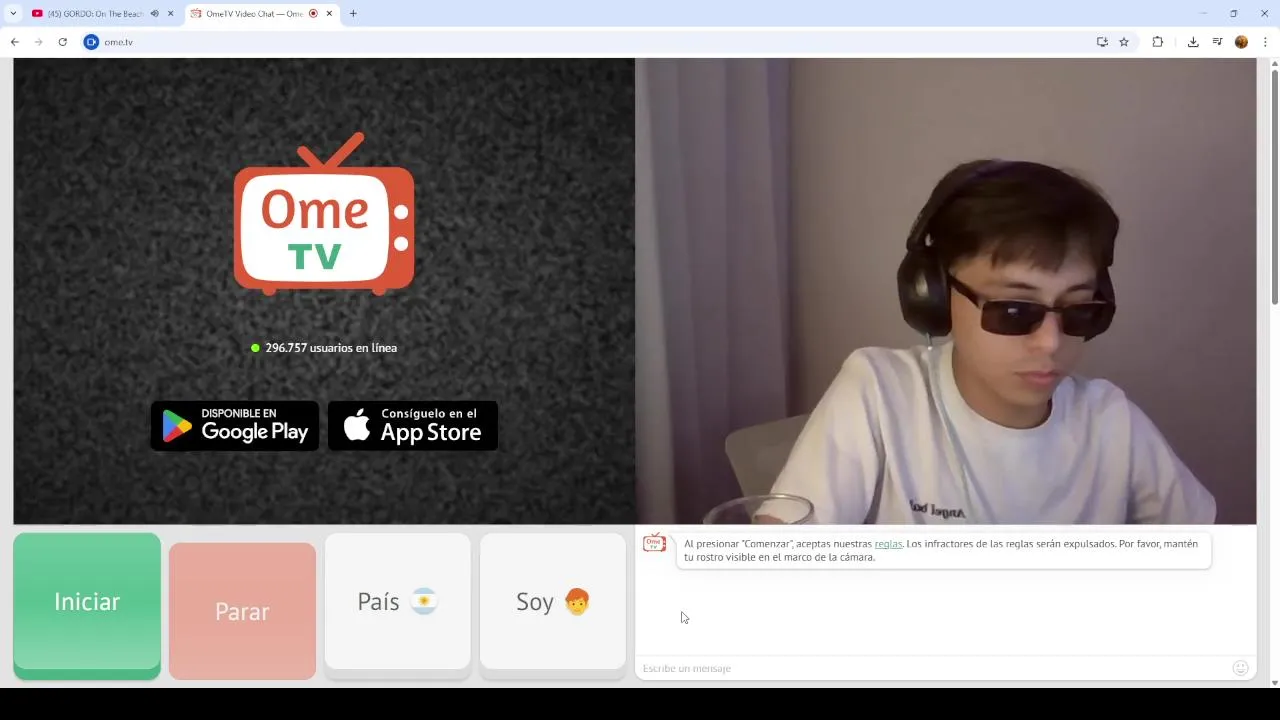This screenshot has height=720, width=1280.
Task: Select the OmeTV Video Chat tab
Action: (x=254, y=14)
